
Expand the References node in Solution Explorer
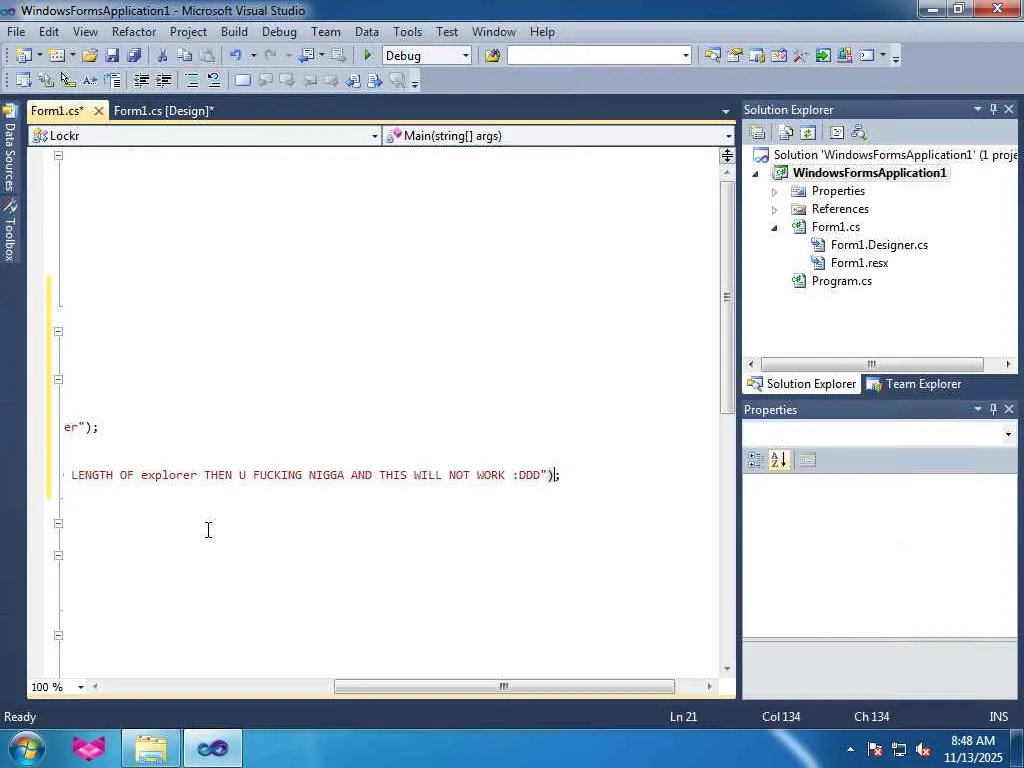point(775,210)
